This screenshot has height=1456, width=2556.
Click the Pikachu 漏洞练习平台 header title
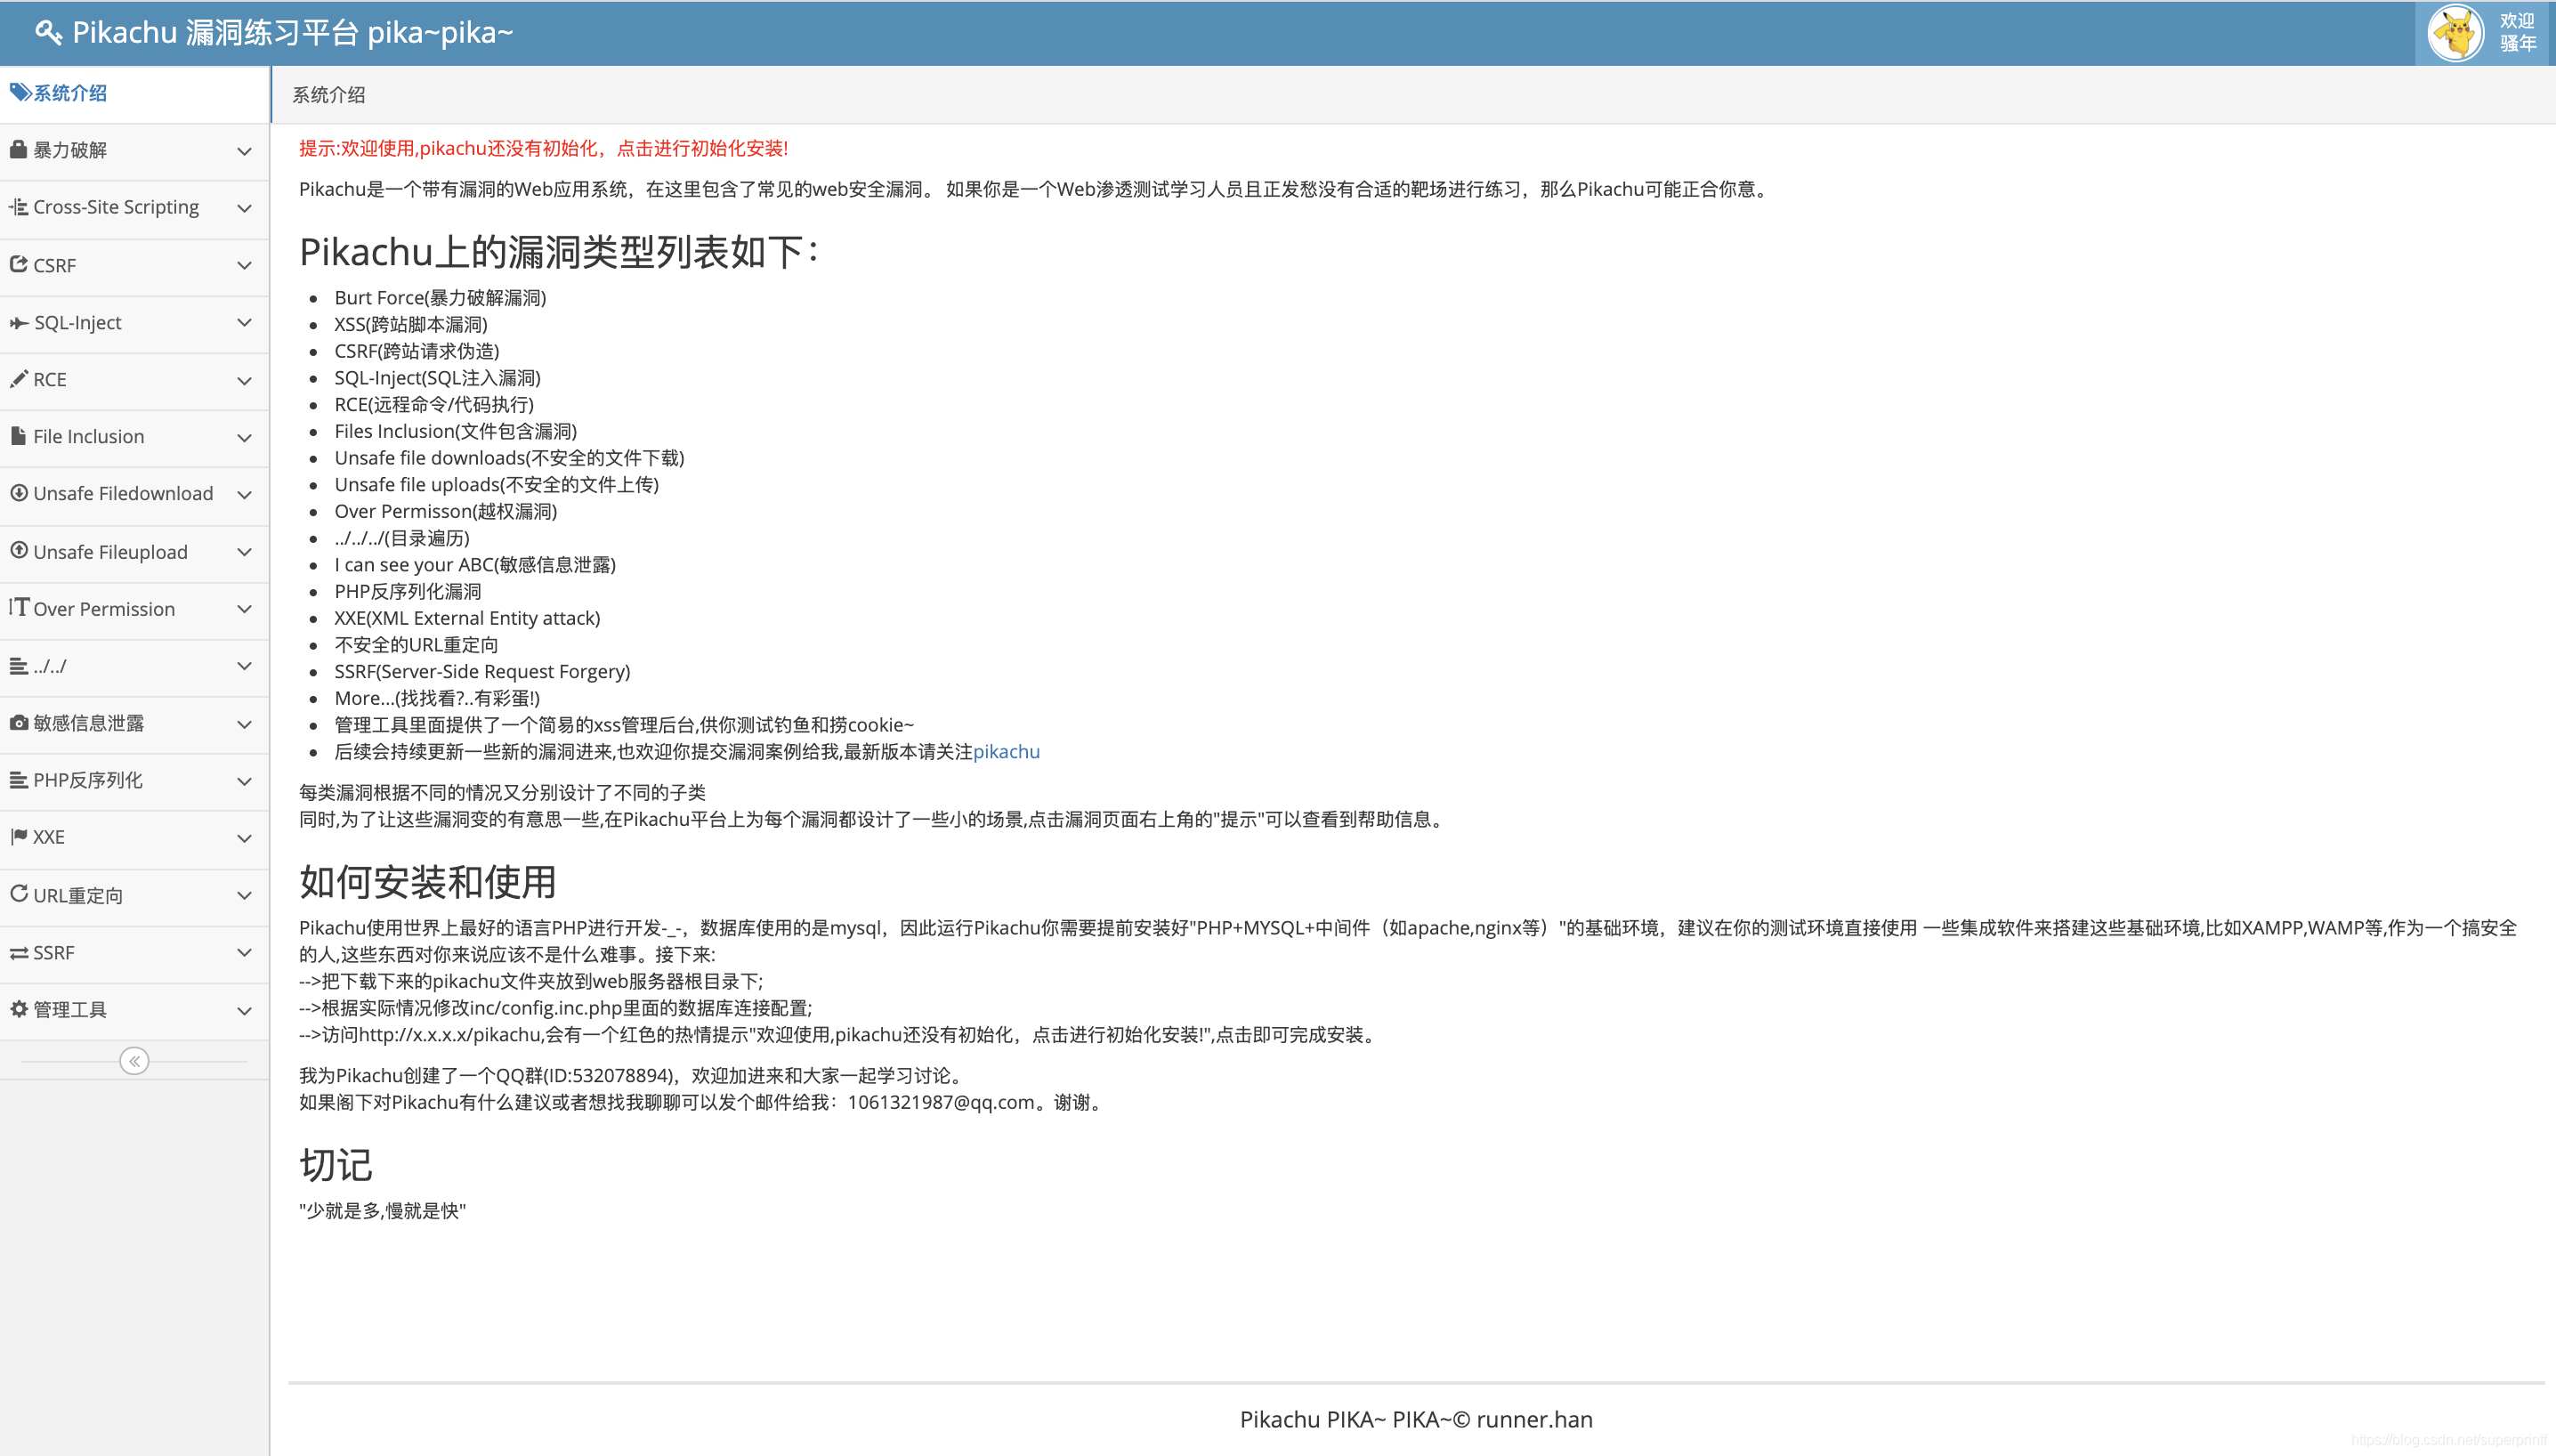pyautogui.click(x=292, y=33)
